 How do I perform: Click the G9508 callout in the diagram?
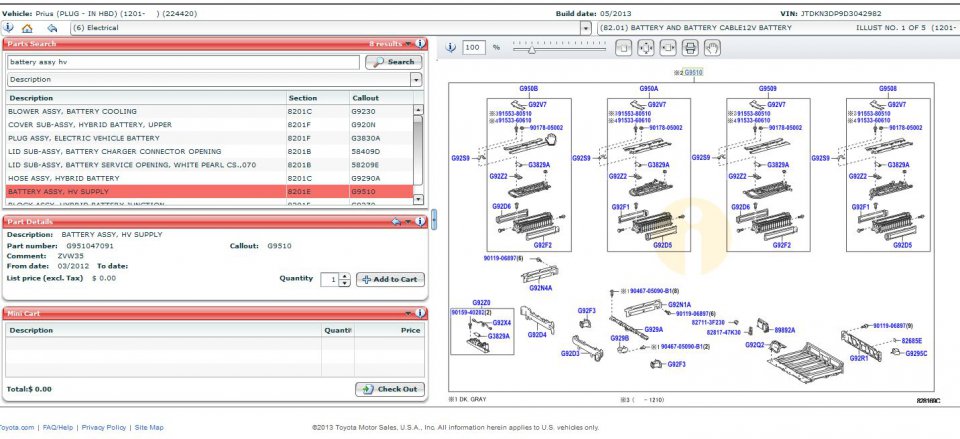point(888,89)
